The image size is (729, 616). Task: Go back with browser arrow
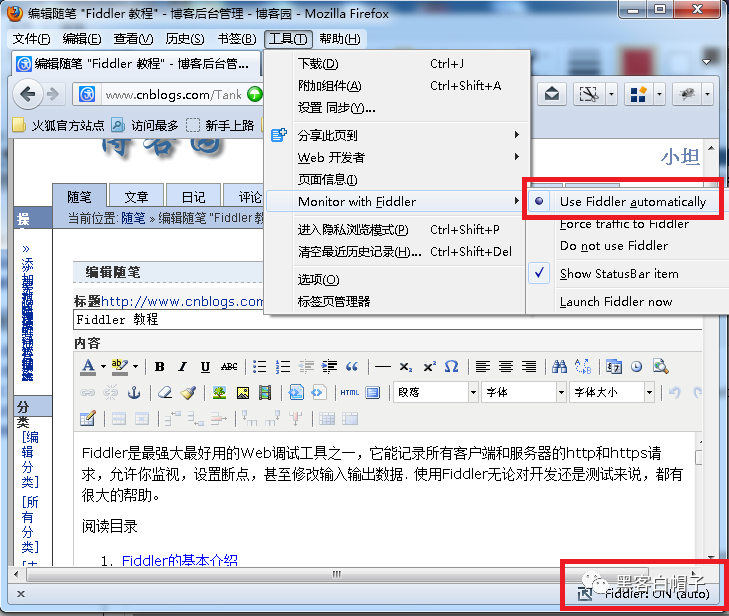(28, 94)
